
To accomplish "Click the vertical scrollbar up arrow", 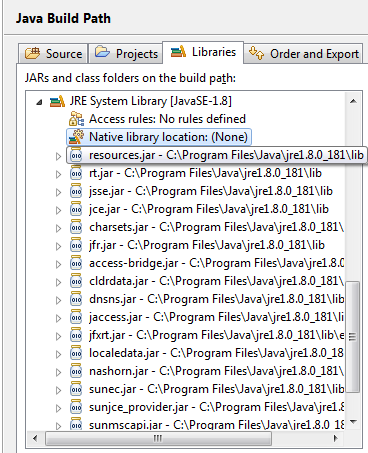I will [353, 101].
